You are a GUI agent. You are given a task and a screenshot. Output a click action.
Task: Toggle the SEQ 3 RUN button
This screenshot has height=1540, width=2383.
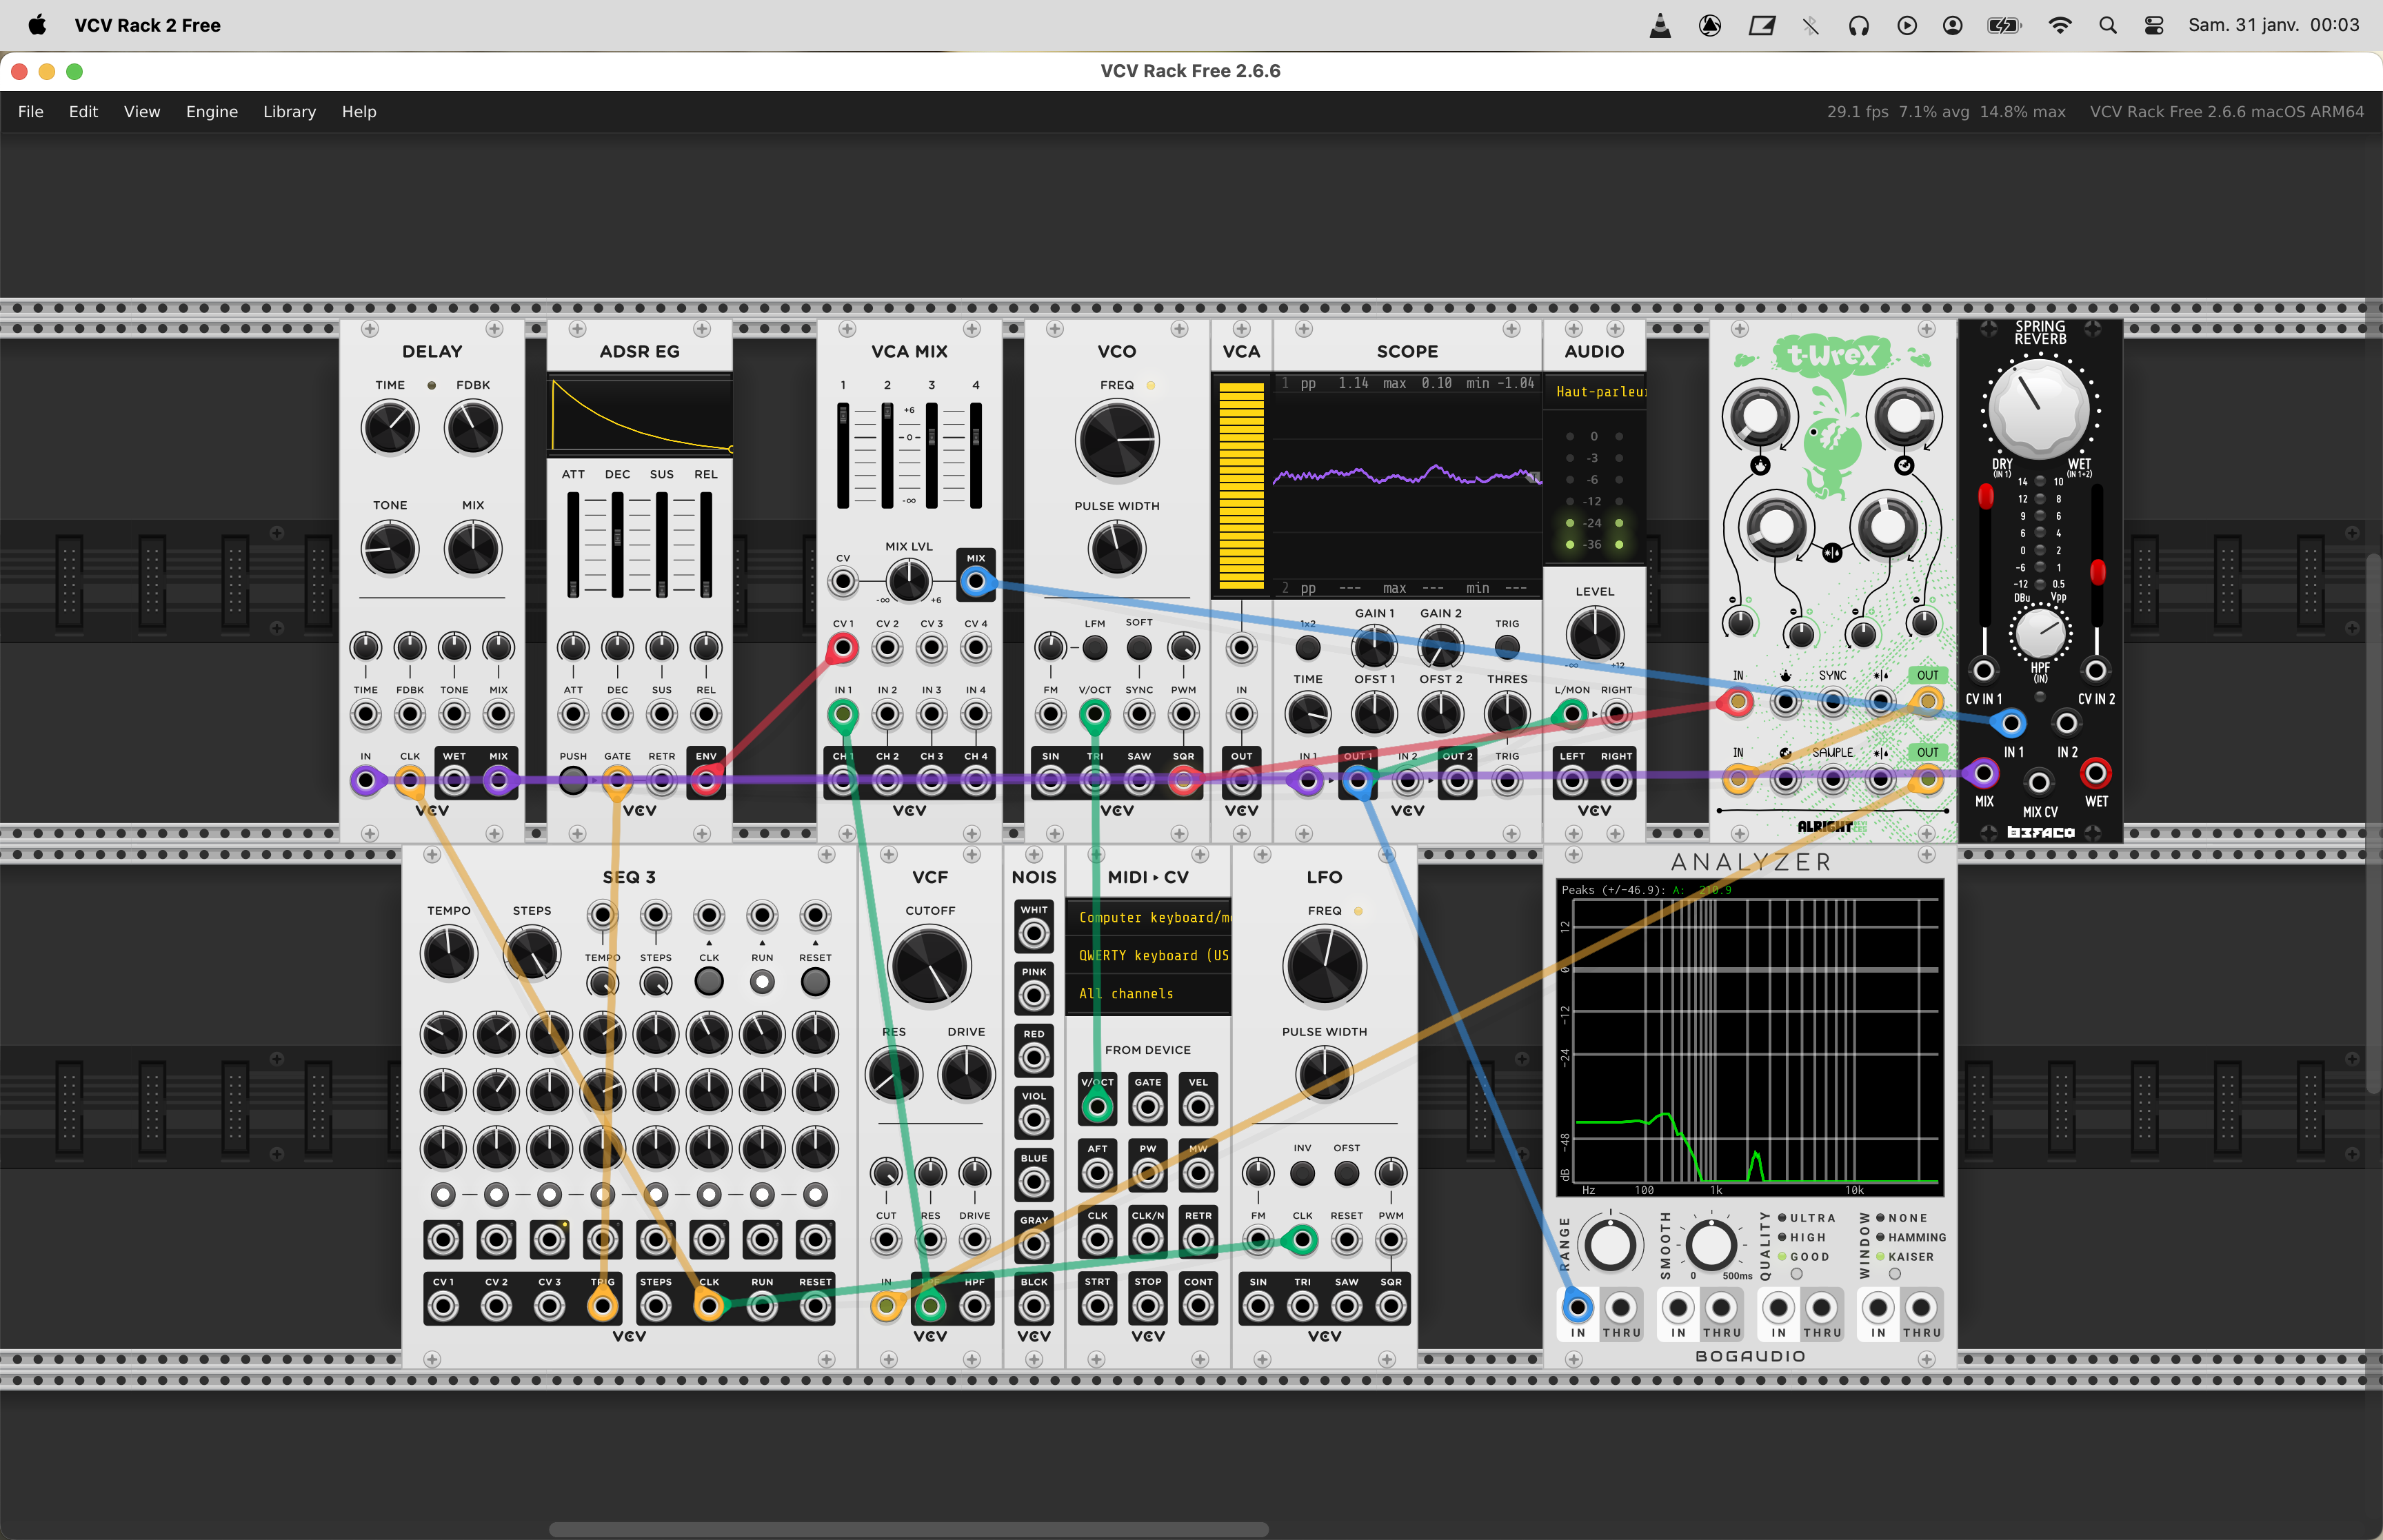coord(762,982)
